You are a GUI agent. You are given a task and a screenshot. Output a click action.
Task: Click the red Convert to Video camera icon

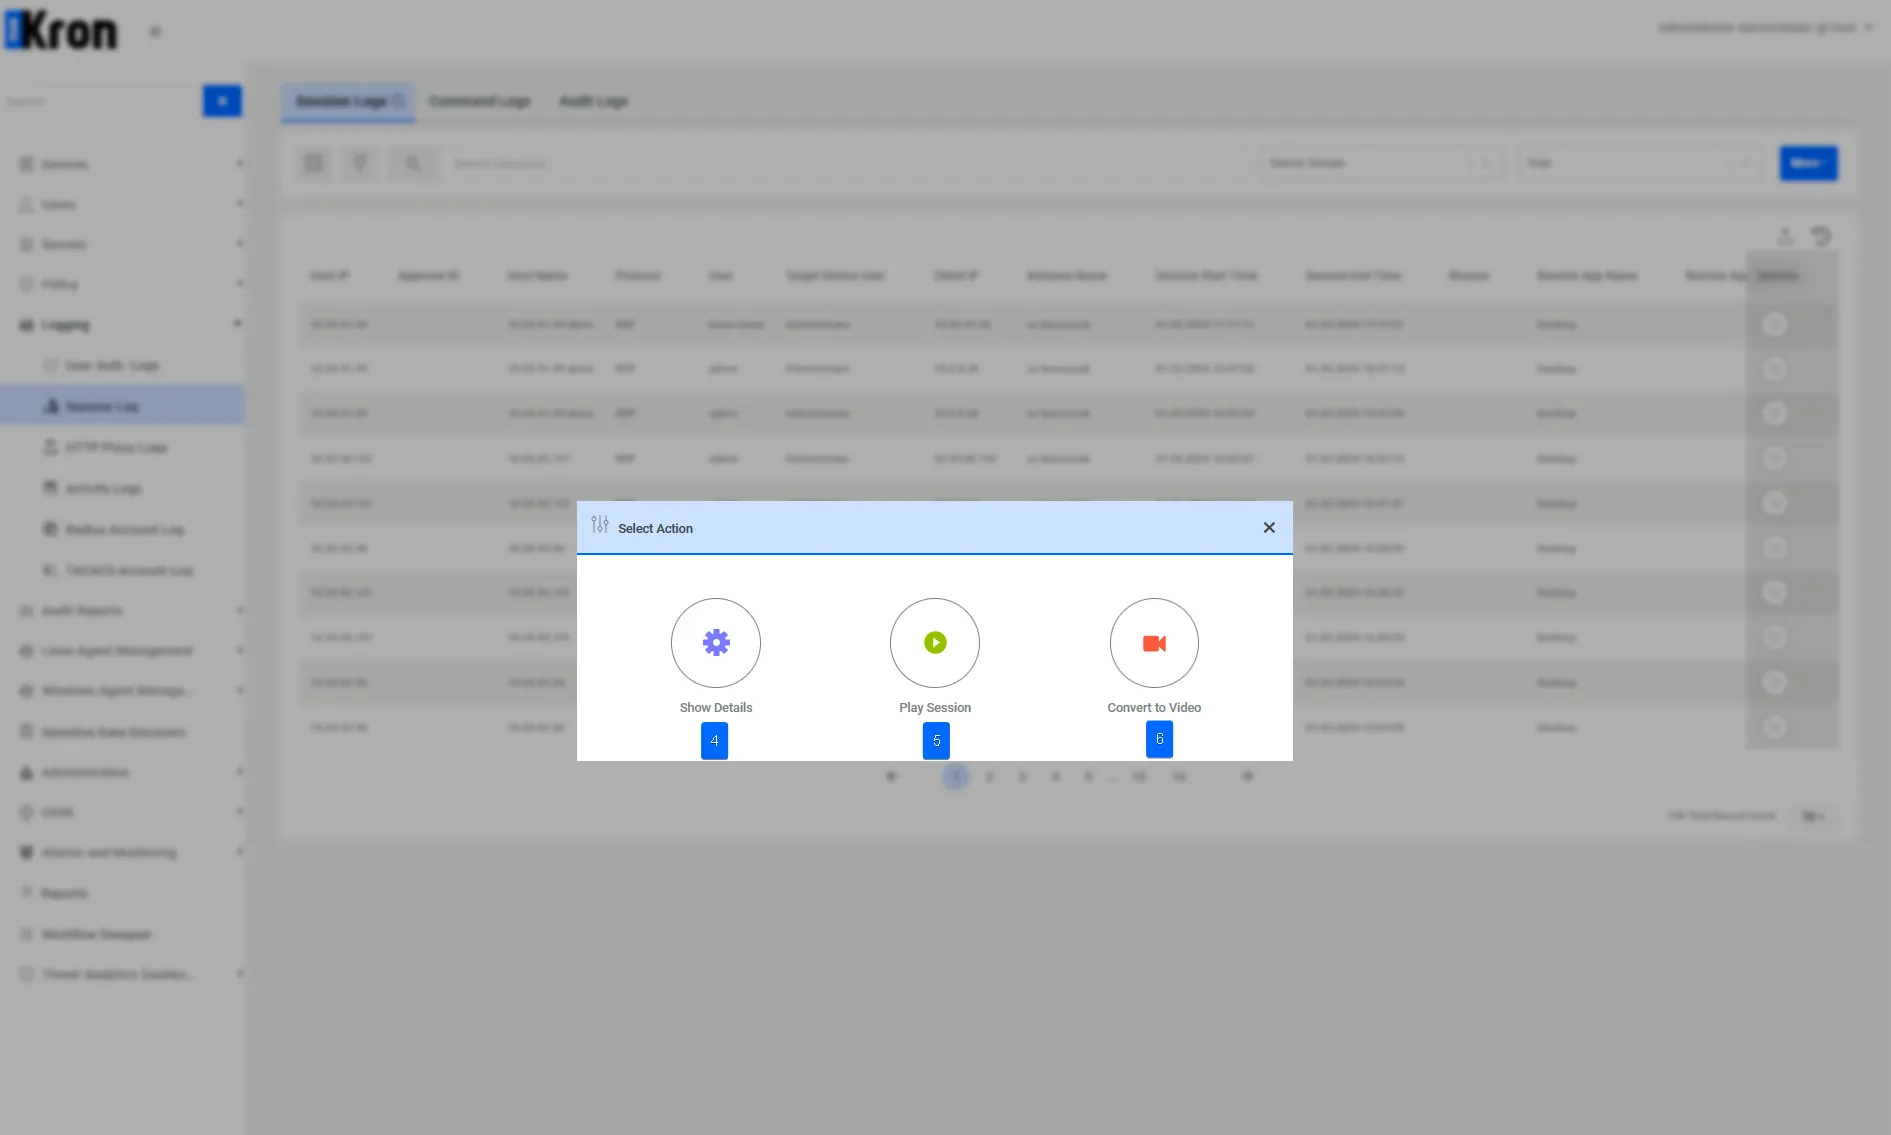(x=1154, y=643)
